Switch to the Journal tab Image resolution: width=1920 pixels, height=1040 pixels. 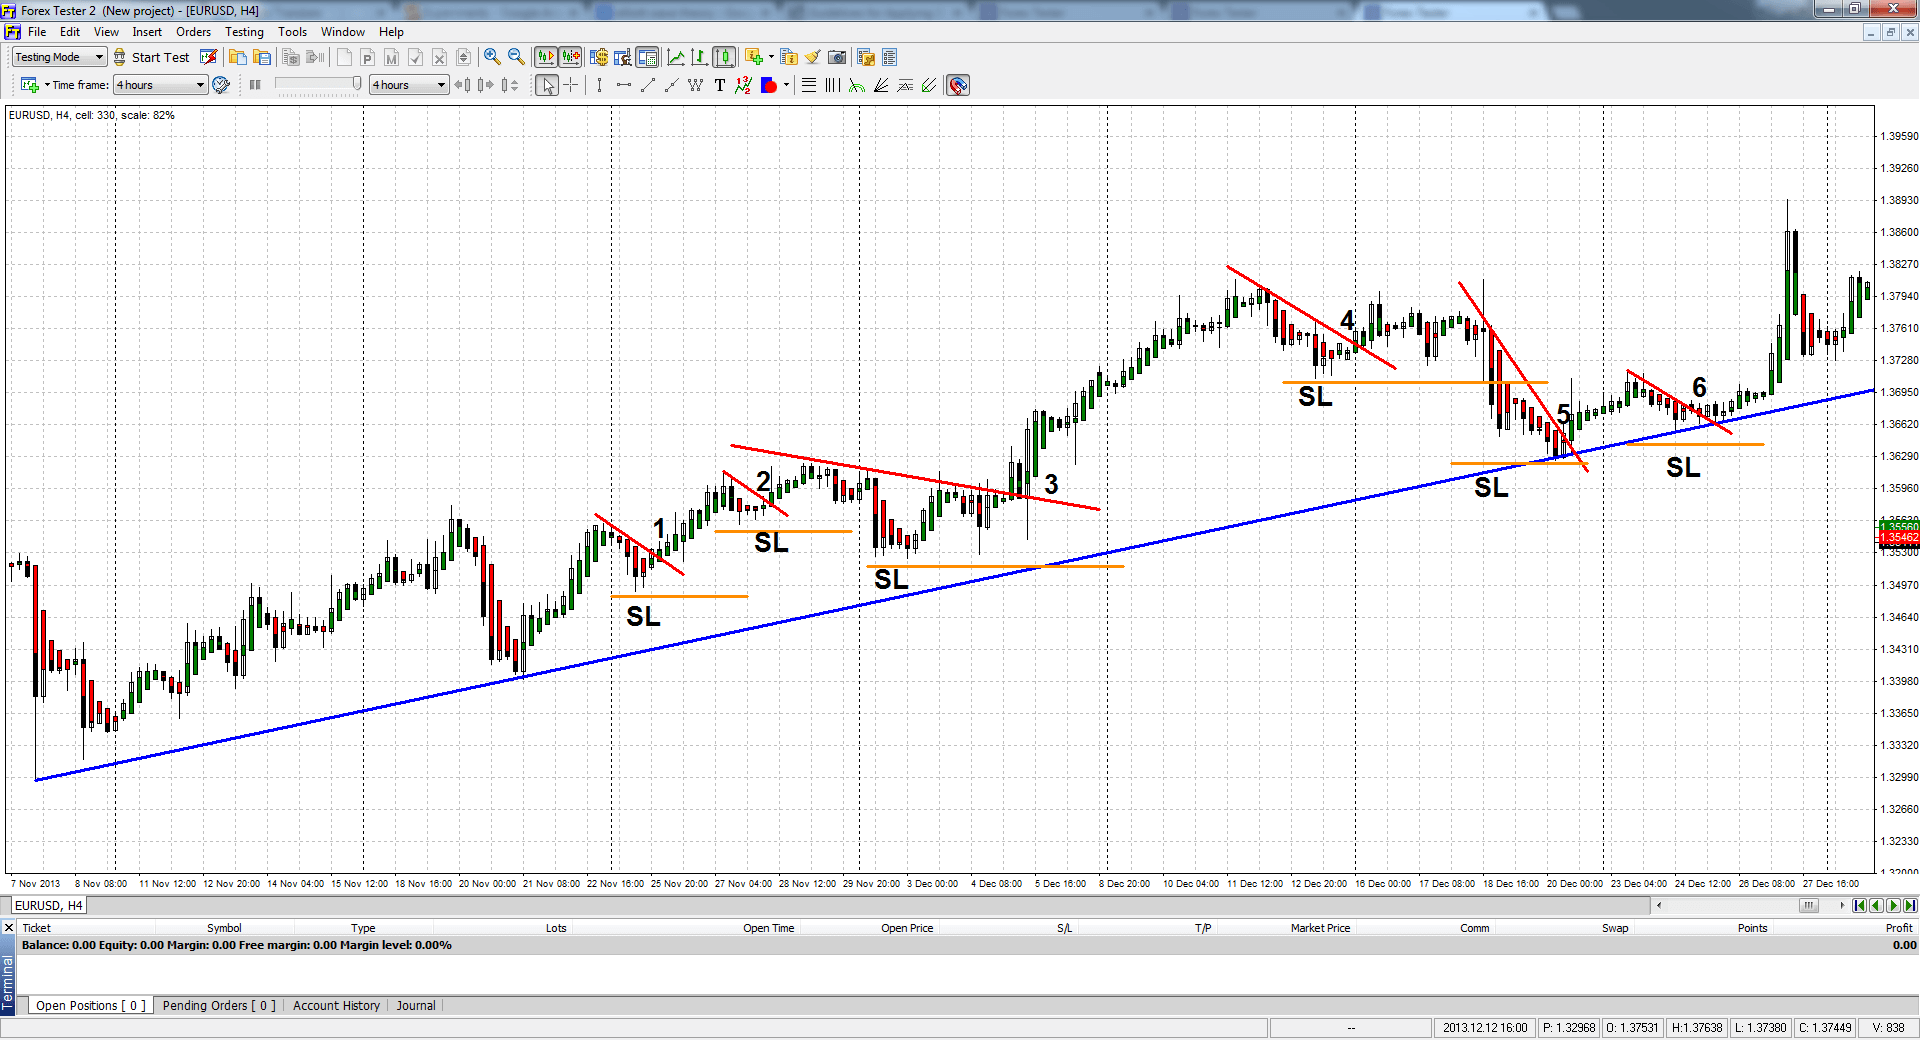[415, 1005]
